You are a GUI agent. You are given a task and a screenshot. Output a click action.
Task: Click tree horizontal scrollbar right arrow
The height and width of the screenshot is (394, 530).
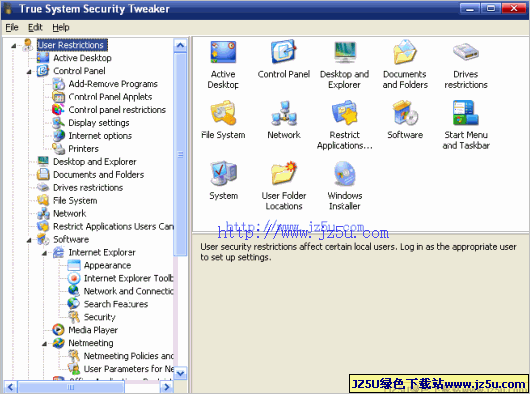[x=166, y=387]
